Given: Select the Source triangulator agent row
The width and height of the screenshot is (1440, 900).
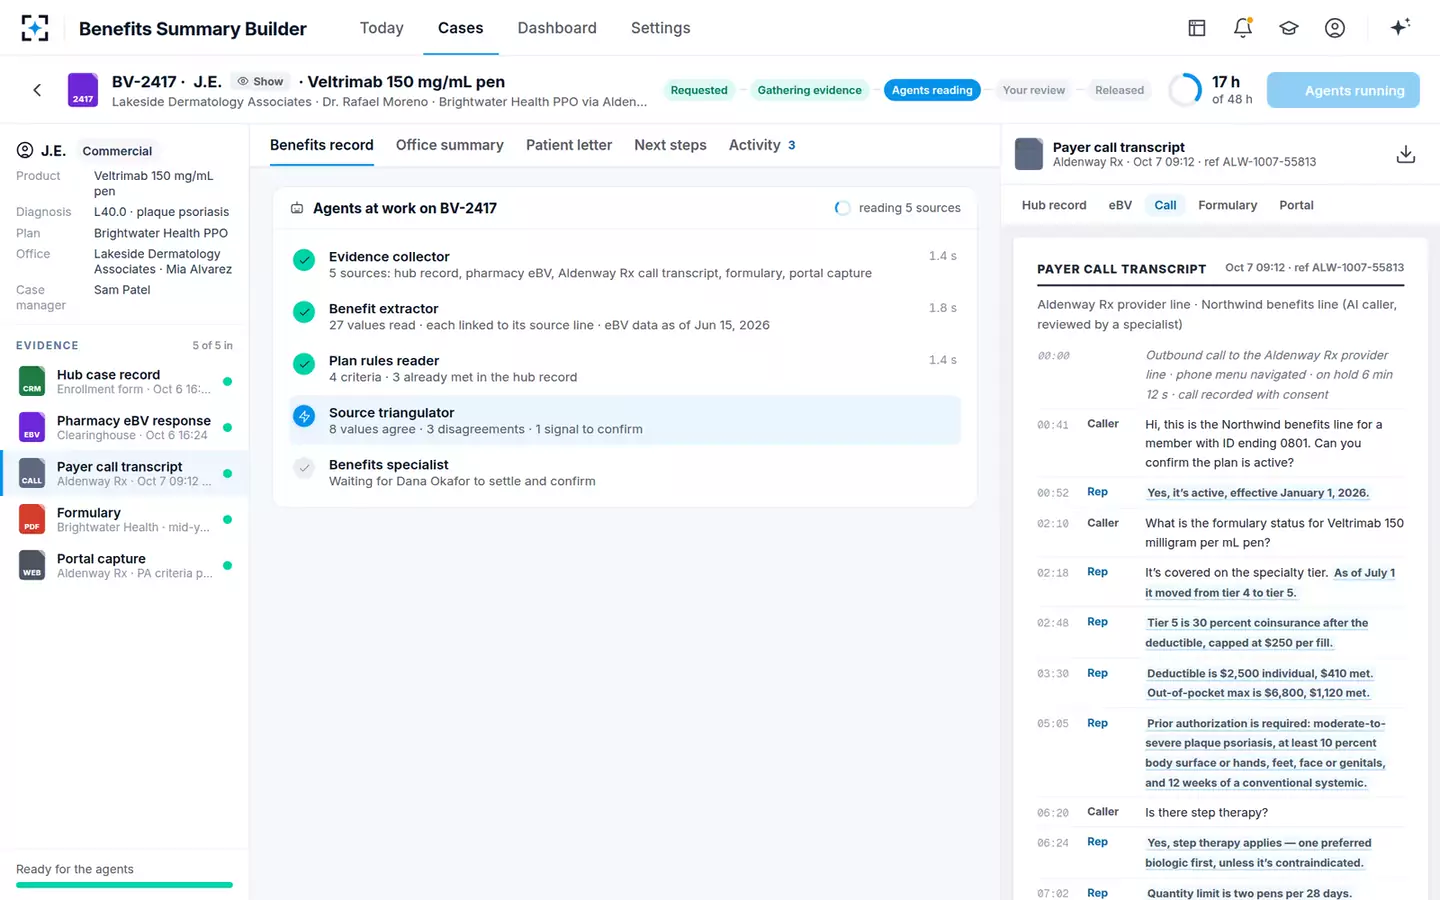Looking at the screenshot, I should pyautogui.click(x=625, y=420).
